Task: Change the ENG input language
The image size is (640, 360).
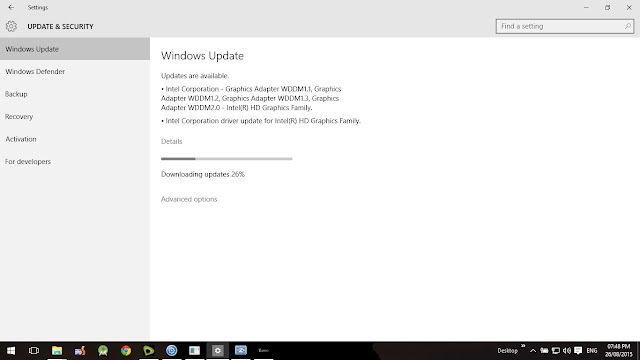Action: coord(592,351)
